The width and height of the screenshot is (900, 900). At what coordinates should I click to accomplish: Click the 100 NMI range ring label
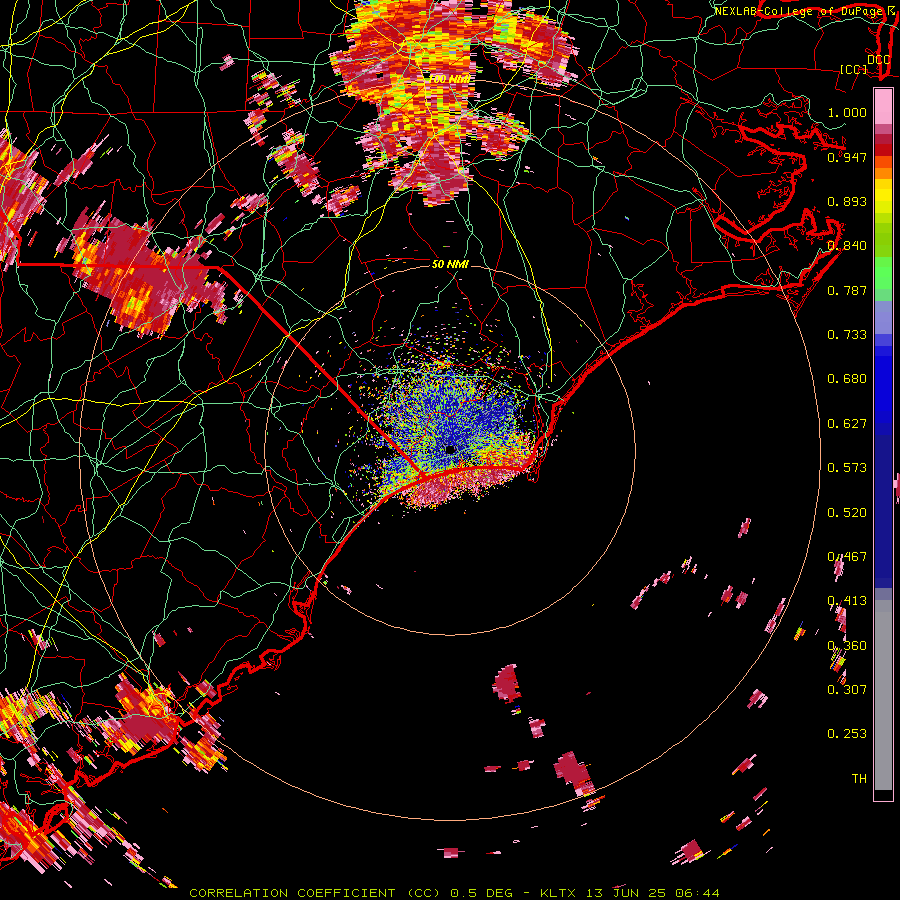point(449,79)
